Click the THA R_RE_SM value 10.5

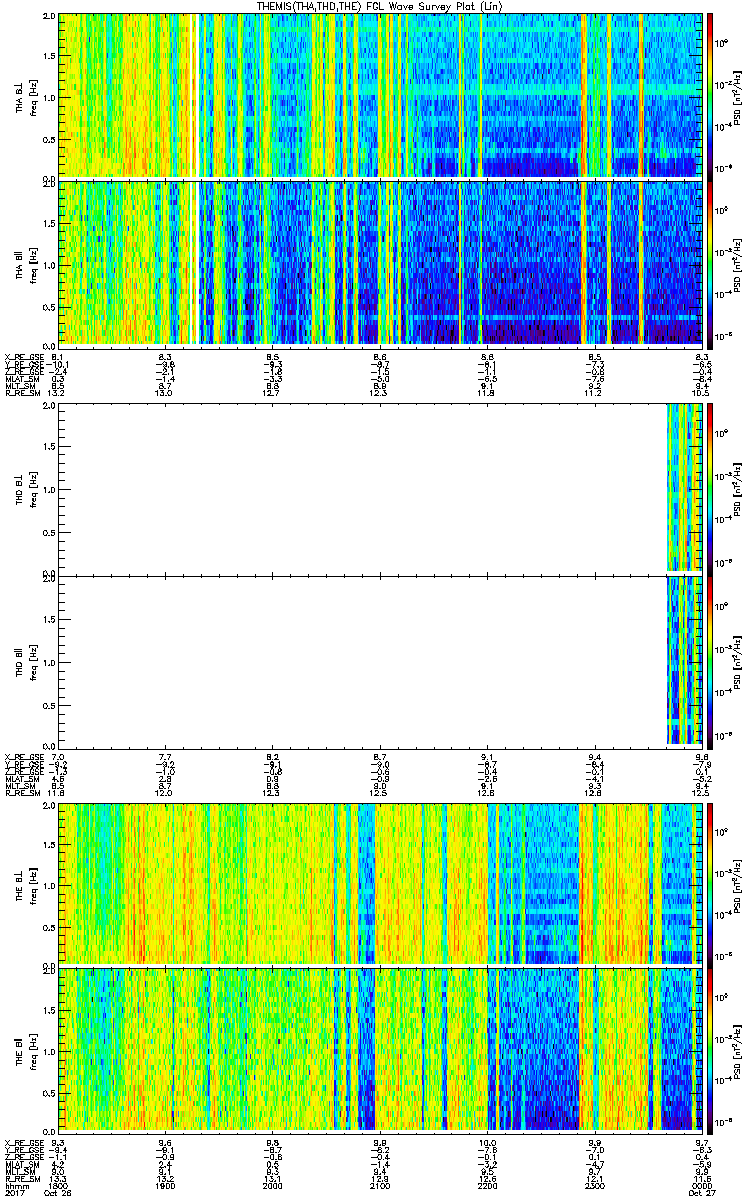click(702, 394)
